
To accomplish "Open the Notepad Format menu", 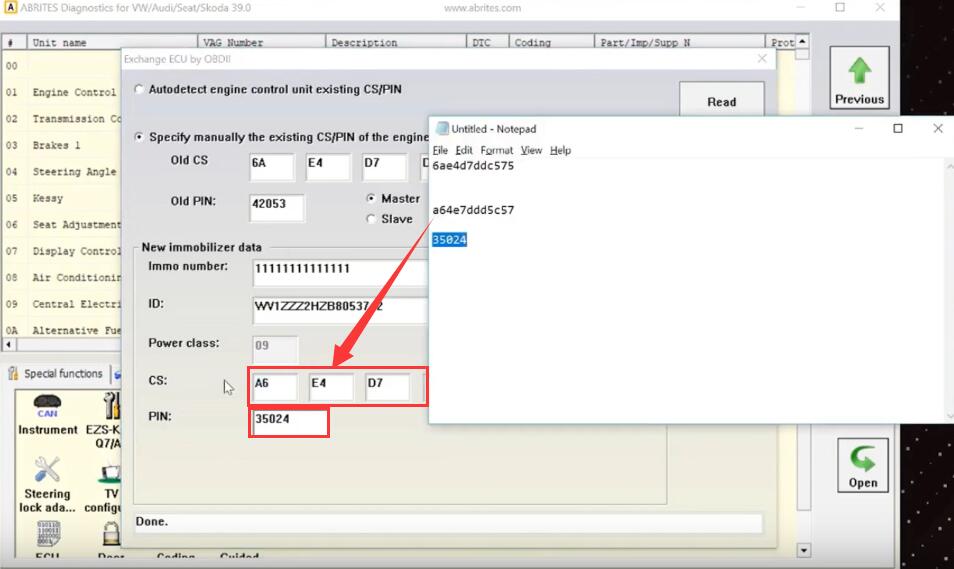I will pos(496,150).
